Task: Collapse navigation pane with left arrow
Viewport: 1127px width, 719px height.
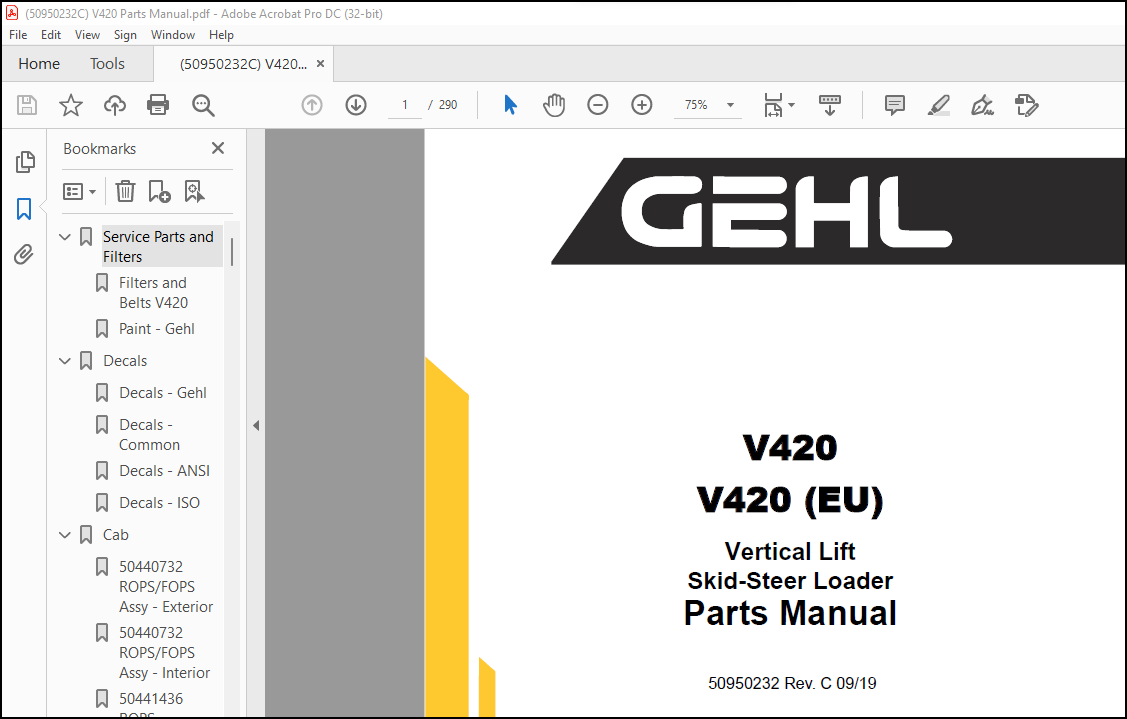Action: click(256, 426)
